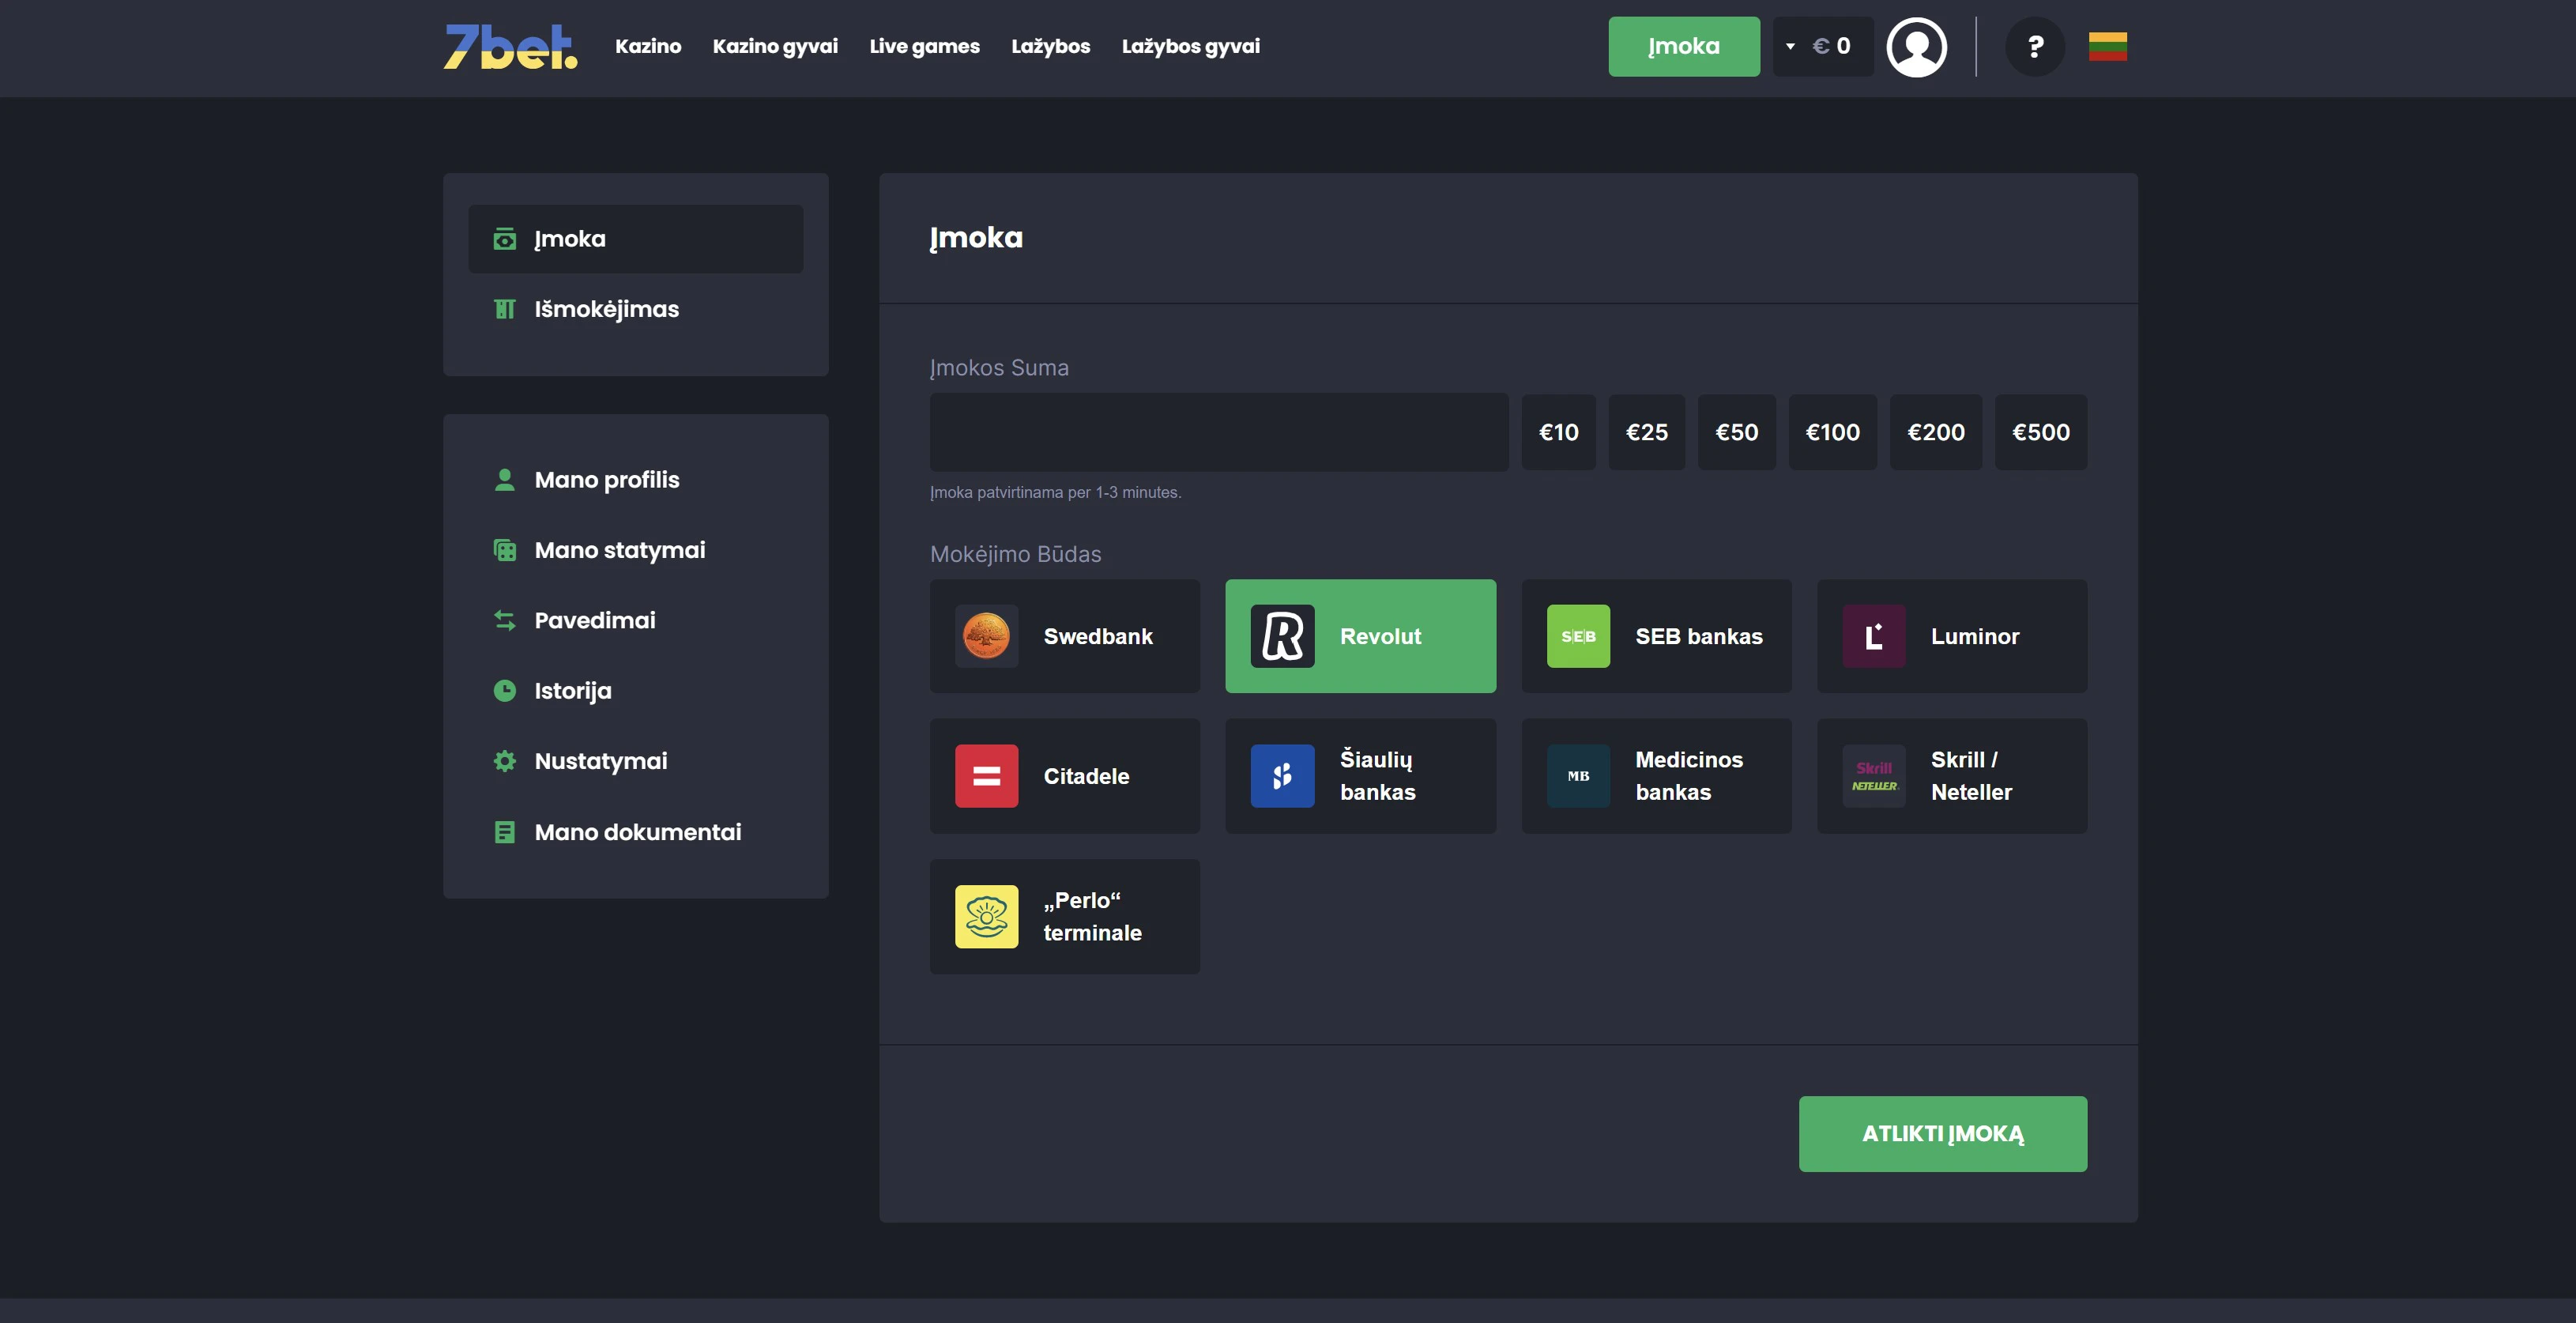Click the Revolut R logo icon

[1282, 636]
